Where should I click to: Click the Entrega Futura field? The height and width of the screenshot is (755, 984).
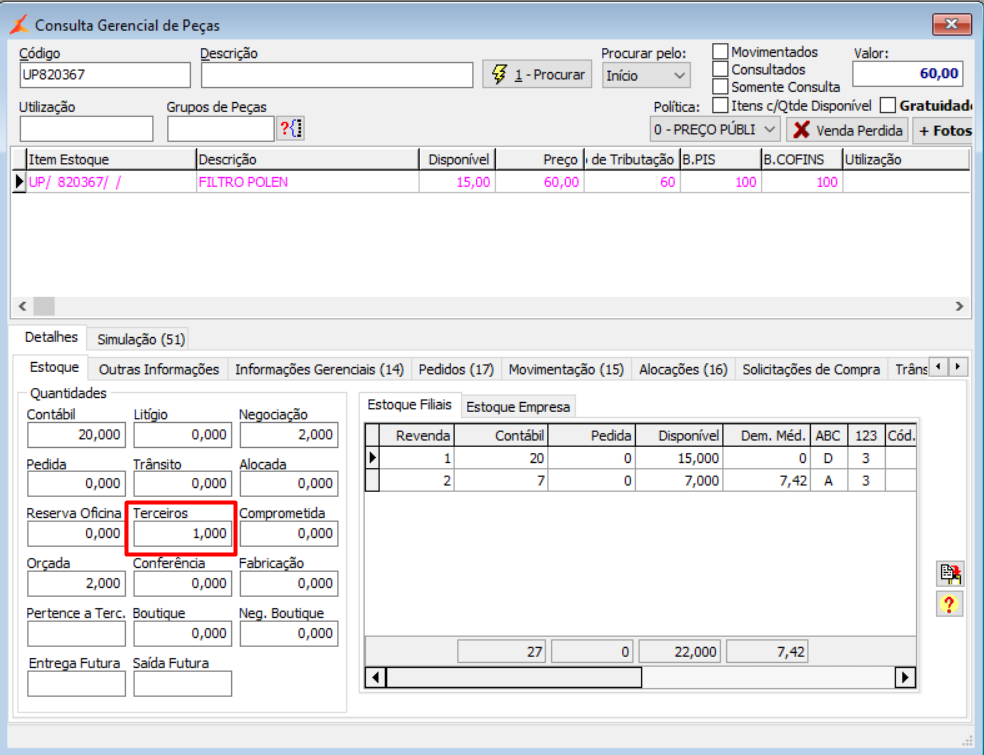coord(77,683)
